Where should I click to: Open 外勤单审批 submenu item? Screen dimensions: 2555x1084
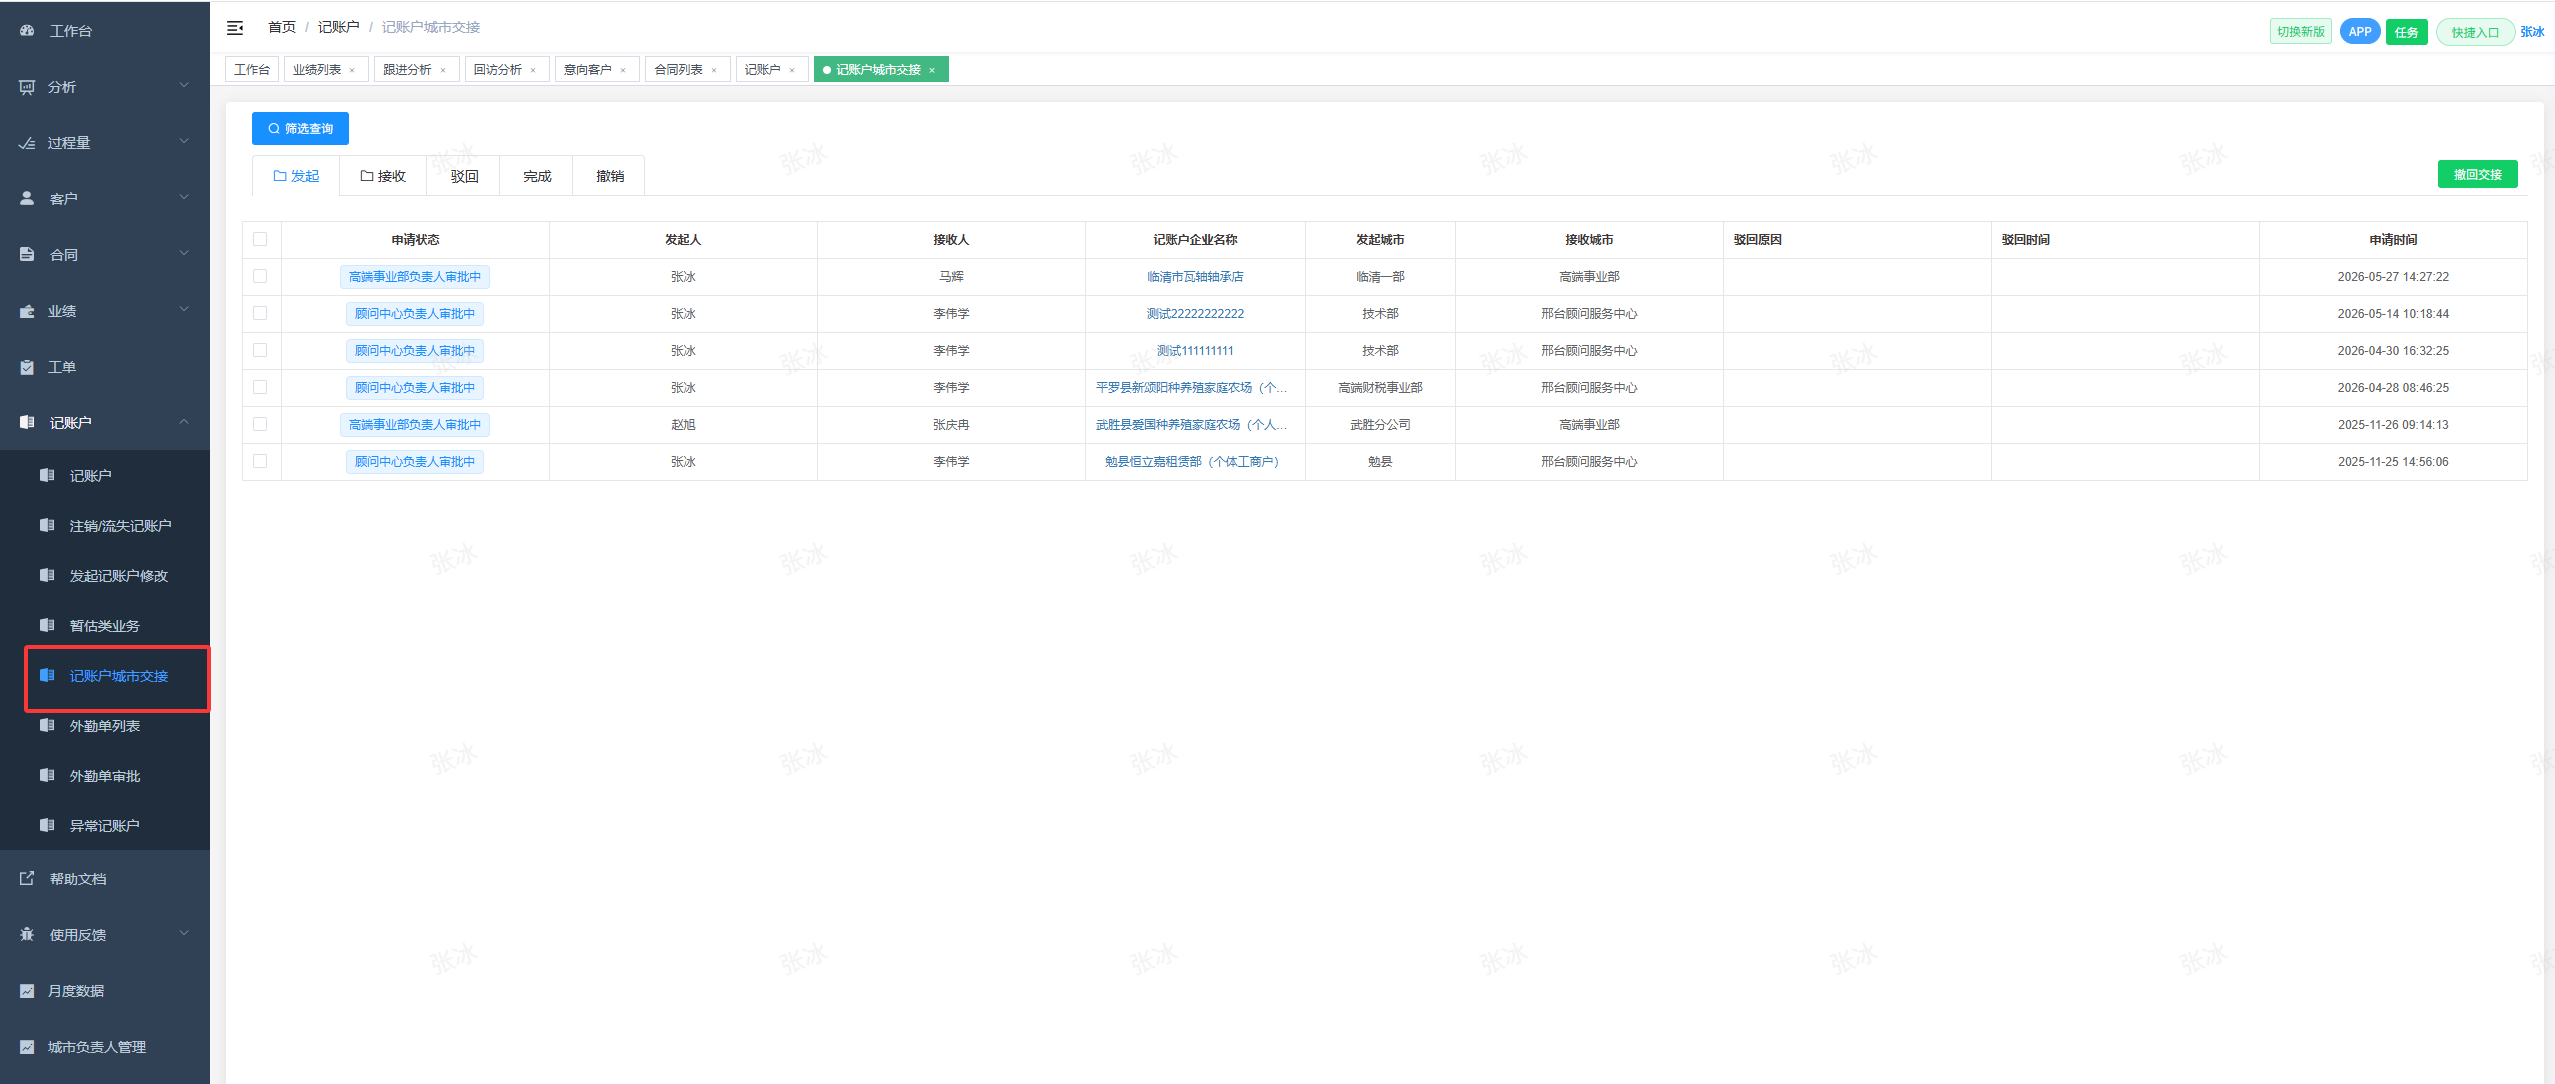click(105, 776)
